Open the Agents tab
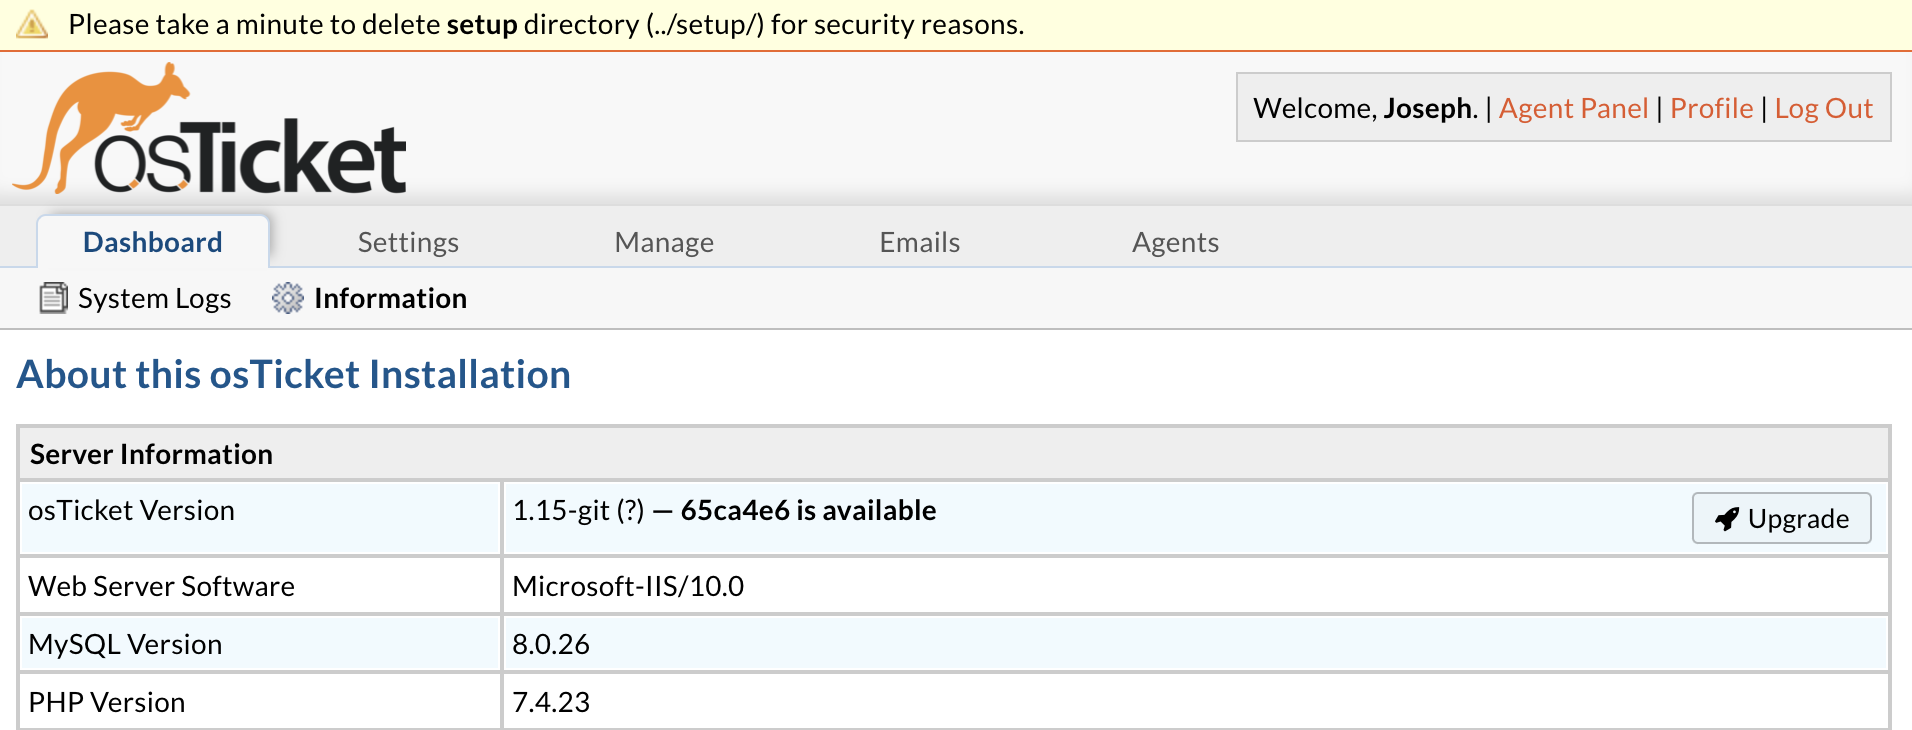1912x730 pixels. (1175, 242)
